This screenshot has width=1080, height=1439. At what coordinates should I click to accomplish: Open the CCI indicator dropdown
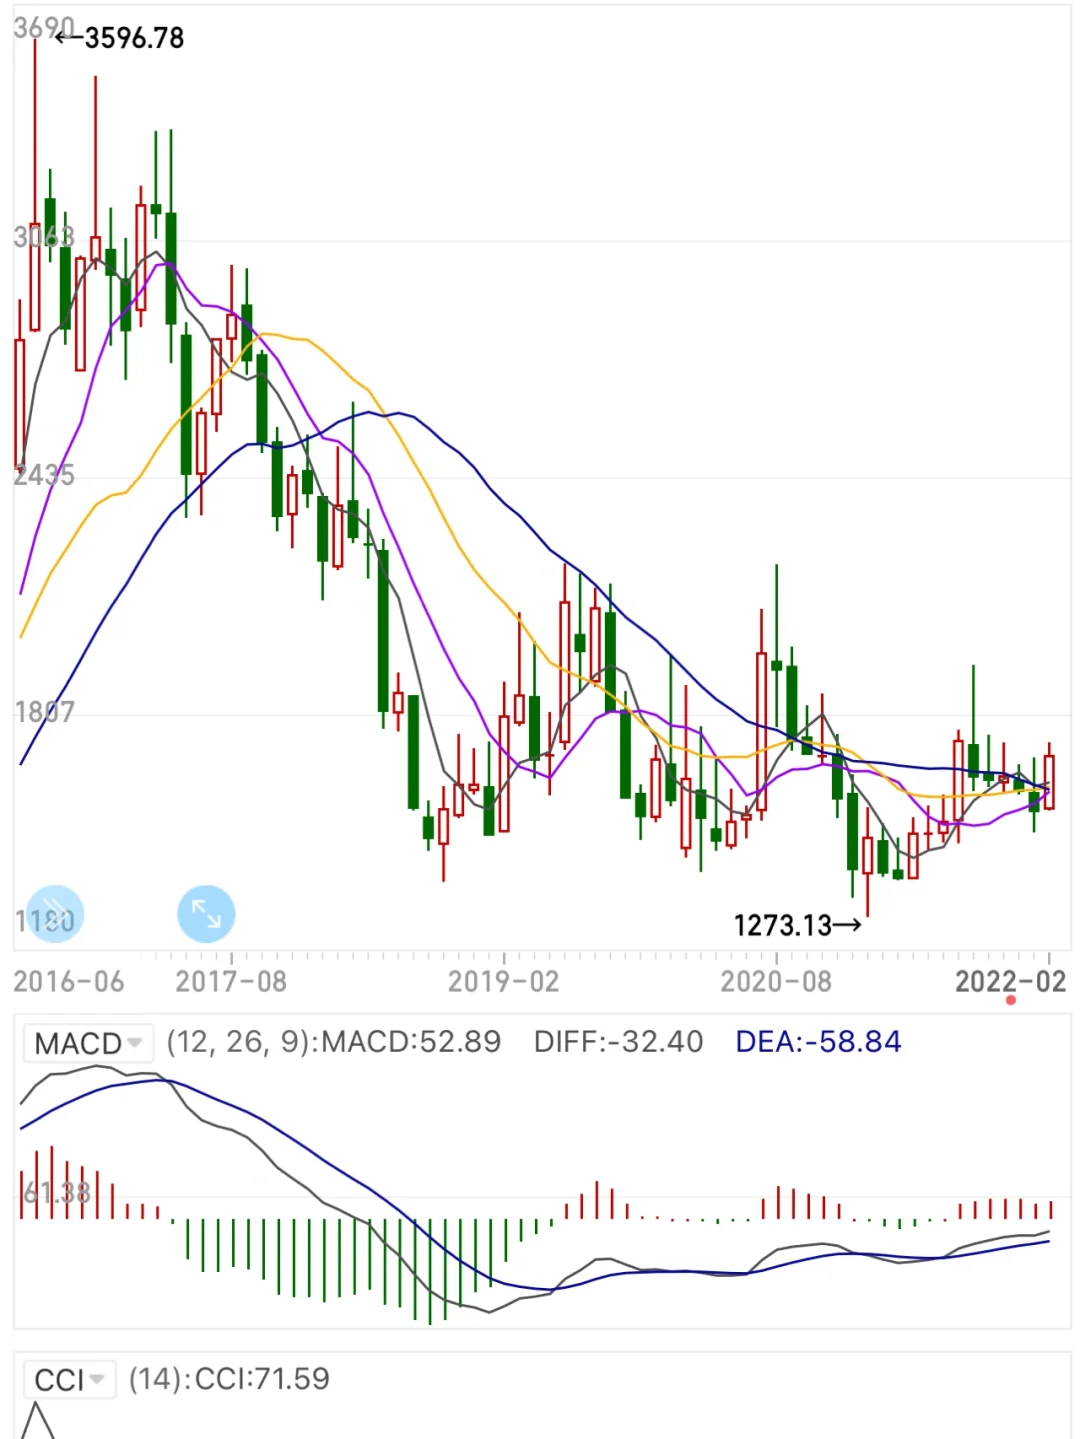coord(69,1380)
